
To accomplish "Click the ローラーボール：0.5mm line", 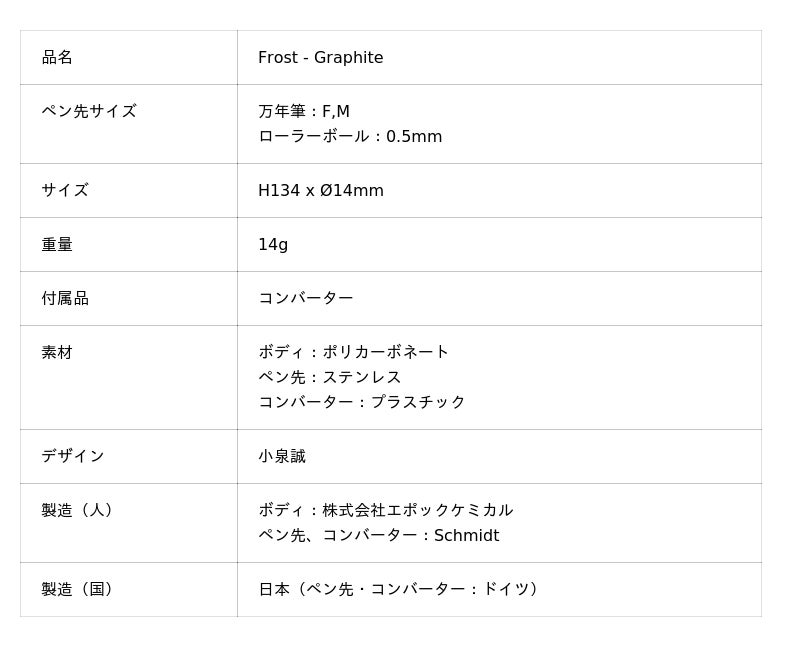I will tap(350, 137).
